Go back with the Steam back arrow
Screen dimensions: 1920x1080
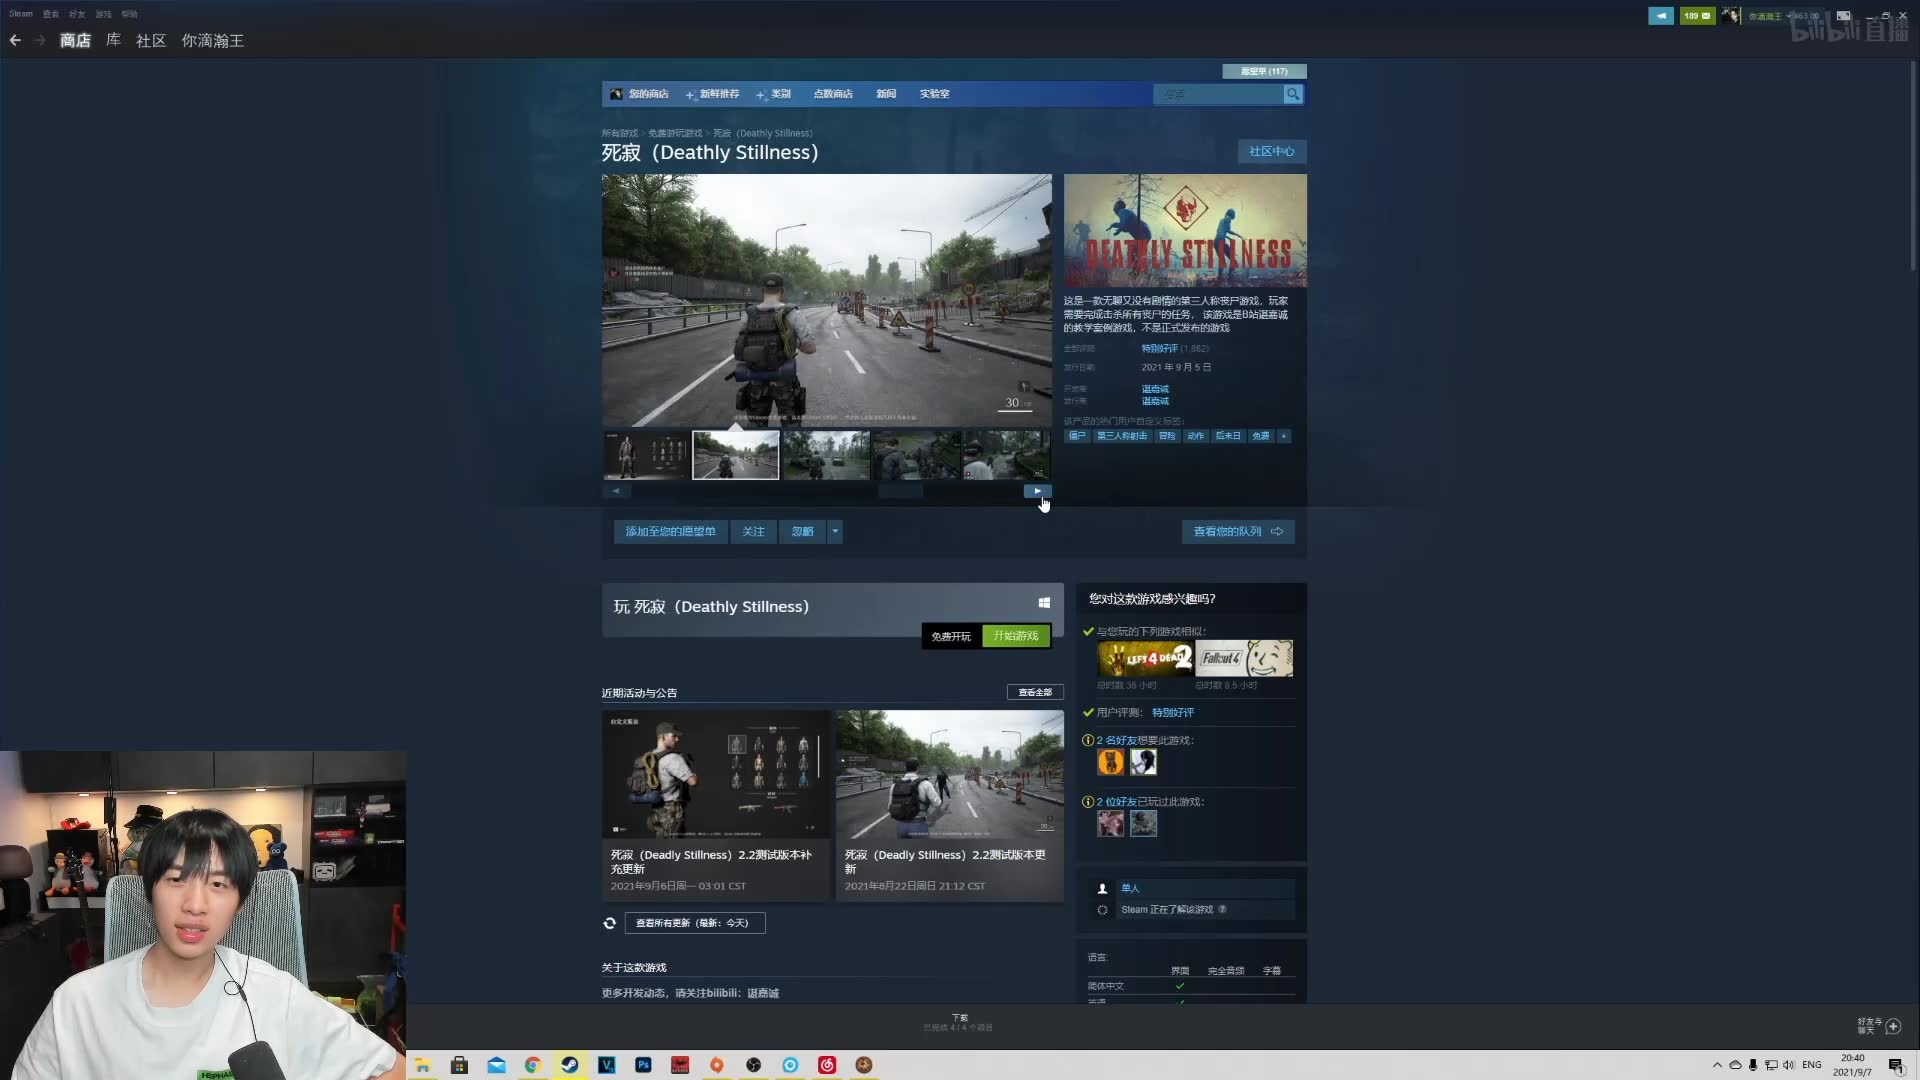click(15, 40)
